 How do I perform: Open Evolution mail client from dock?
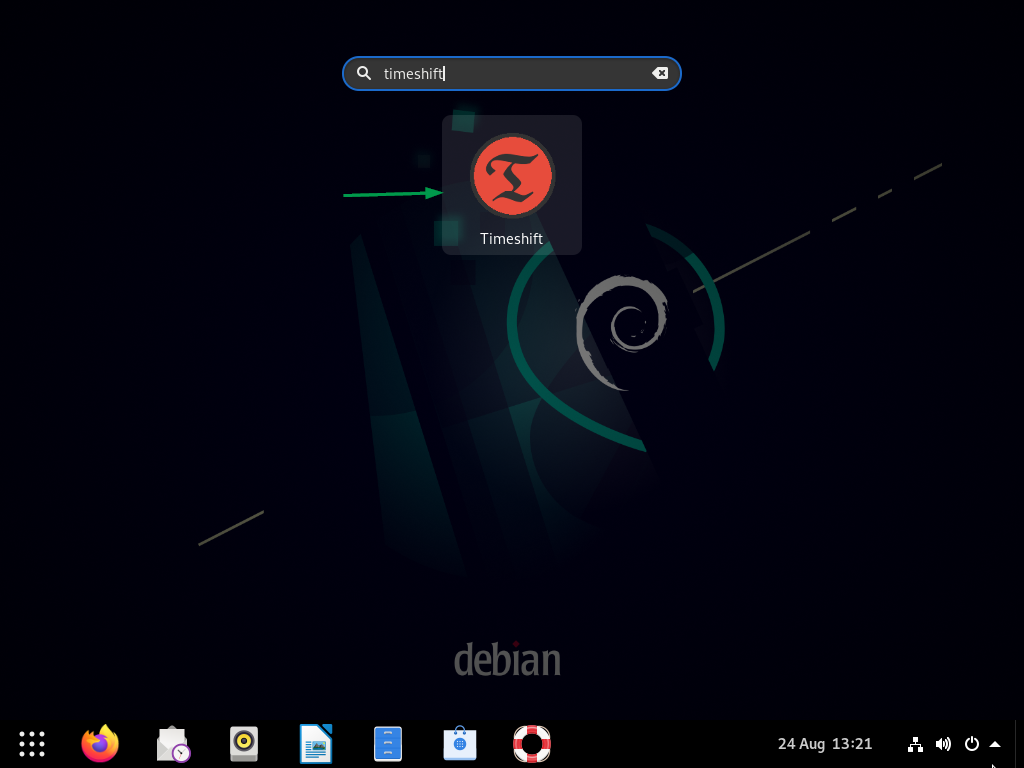[173, 744]
